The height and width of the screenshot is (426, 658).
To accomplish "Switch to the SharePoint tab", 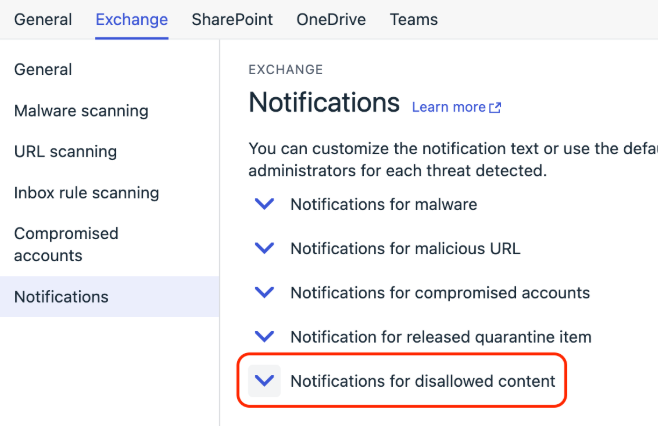I will click(x=232, y=20).
